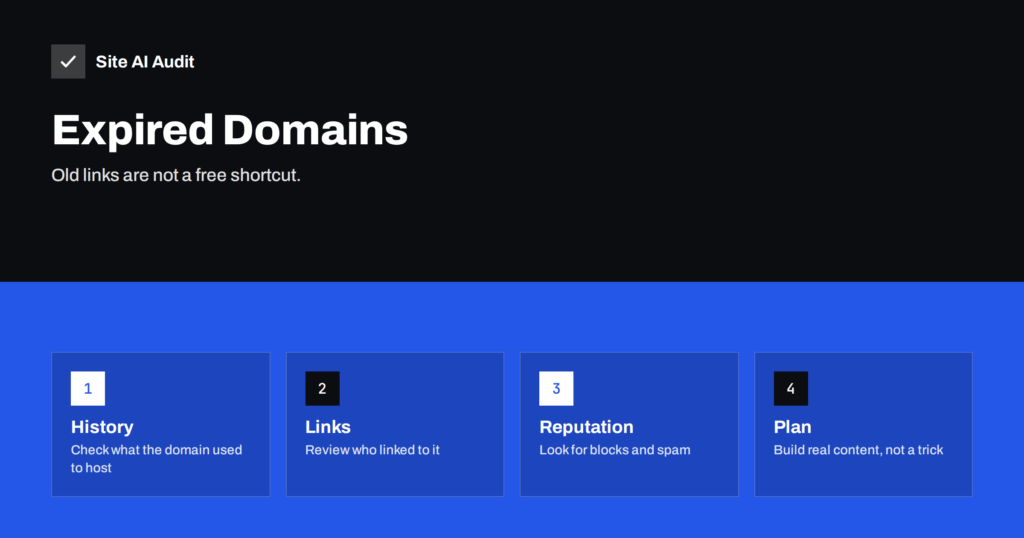Open the Links card title
This screenshot has height=538, width=1024.
pos(328,427)
